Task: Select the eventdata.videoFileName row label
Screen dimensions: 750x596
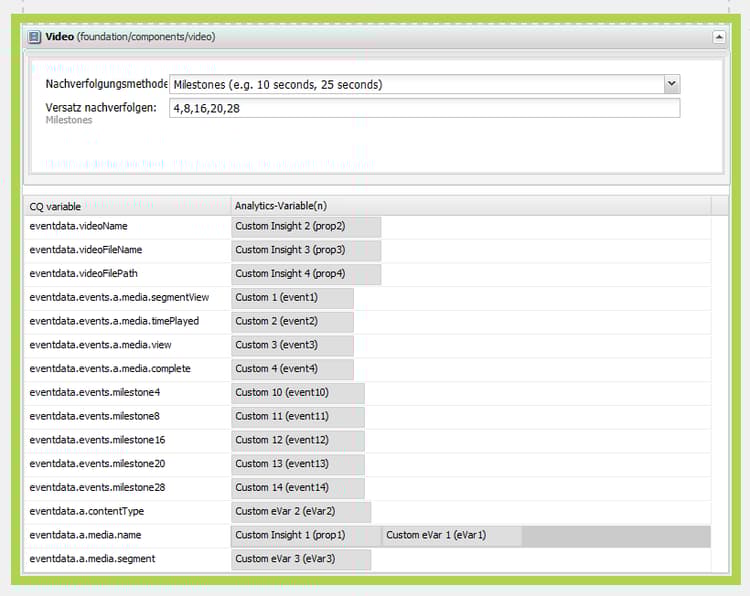Action: coord(86,250)
